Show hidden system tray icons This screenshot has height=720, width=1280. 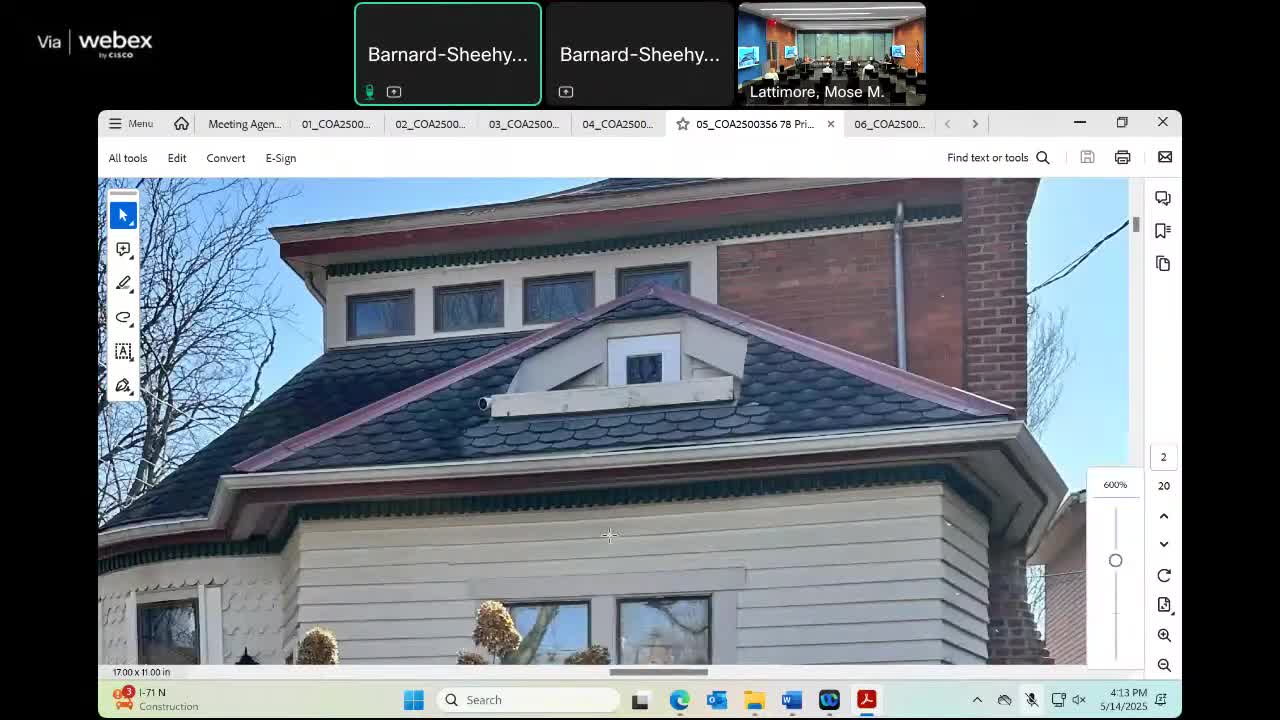tap(977, 700)
